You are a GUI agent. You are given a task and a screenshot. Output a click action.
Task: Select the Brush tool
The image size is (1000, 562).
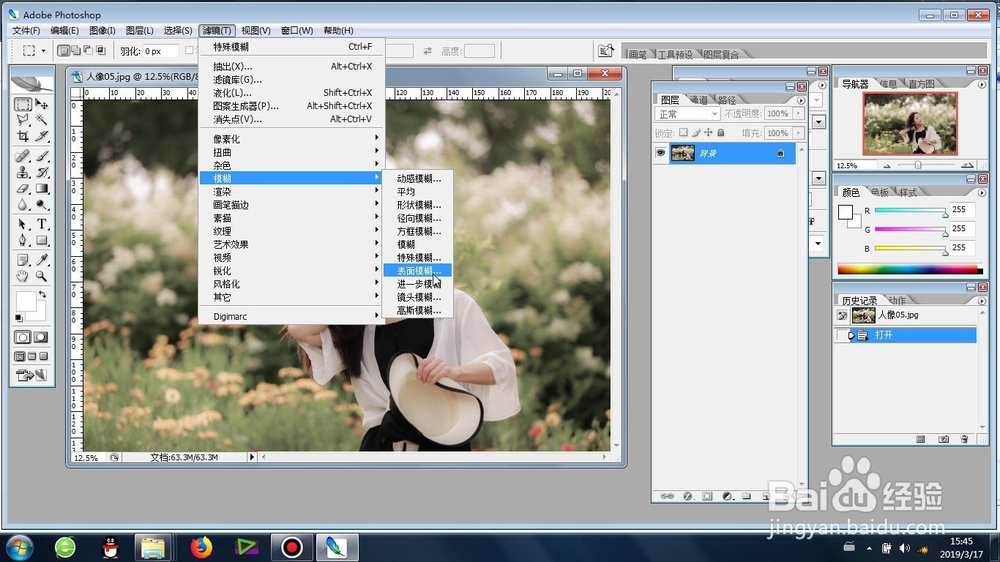pos(41,156)
